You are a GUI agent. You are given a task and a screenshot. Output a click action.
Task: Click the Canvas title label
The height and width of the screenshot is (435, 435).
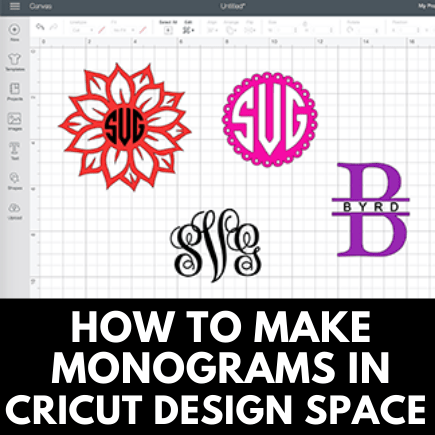pyautogui.click(x=40, y=6)
